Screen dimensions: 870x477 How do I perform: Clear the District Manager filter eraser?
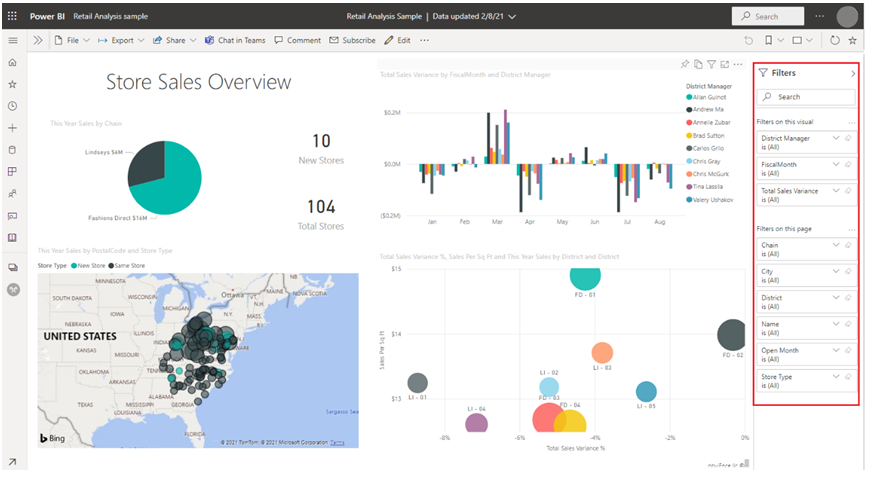tap(848, 139)
